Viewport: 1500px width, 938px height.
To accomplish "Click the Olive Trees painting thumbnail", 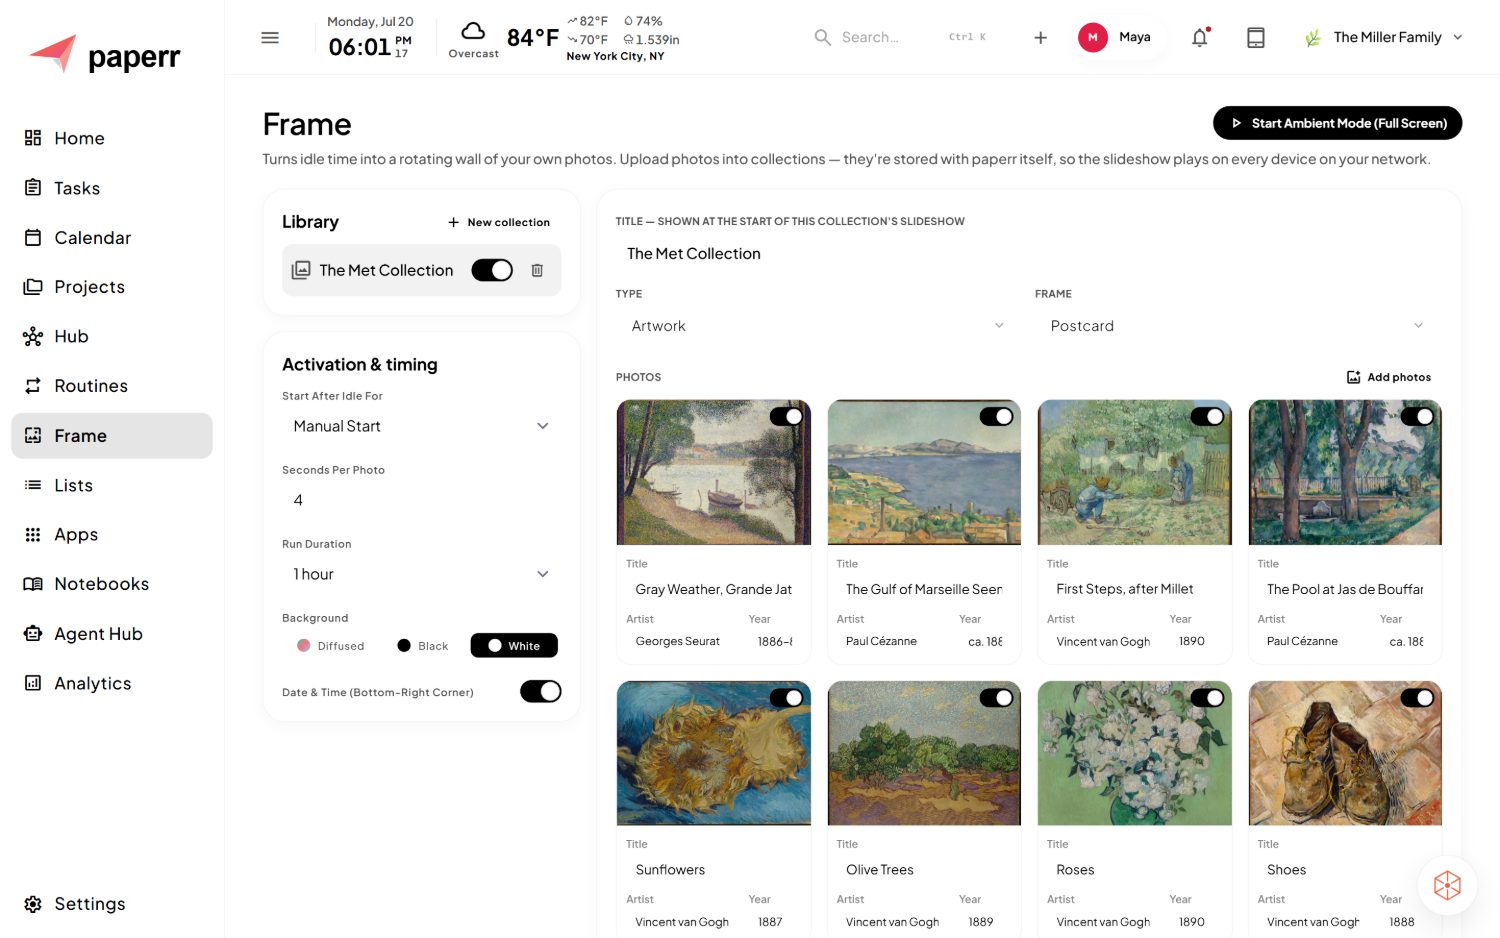I will point(924,753).
